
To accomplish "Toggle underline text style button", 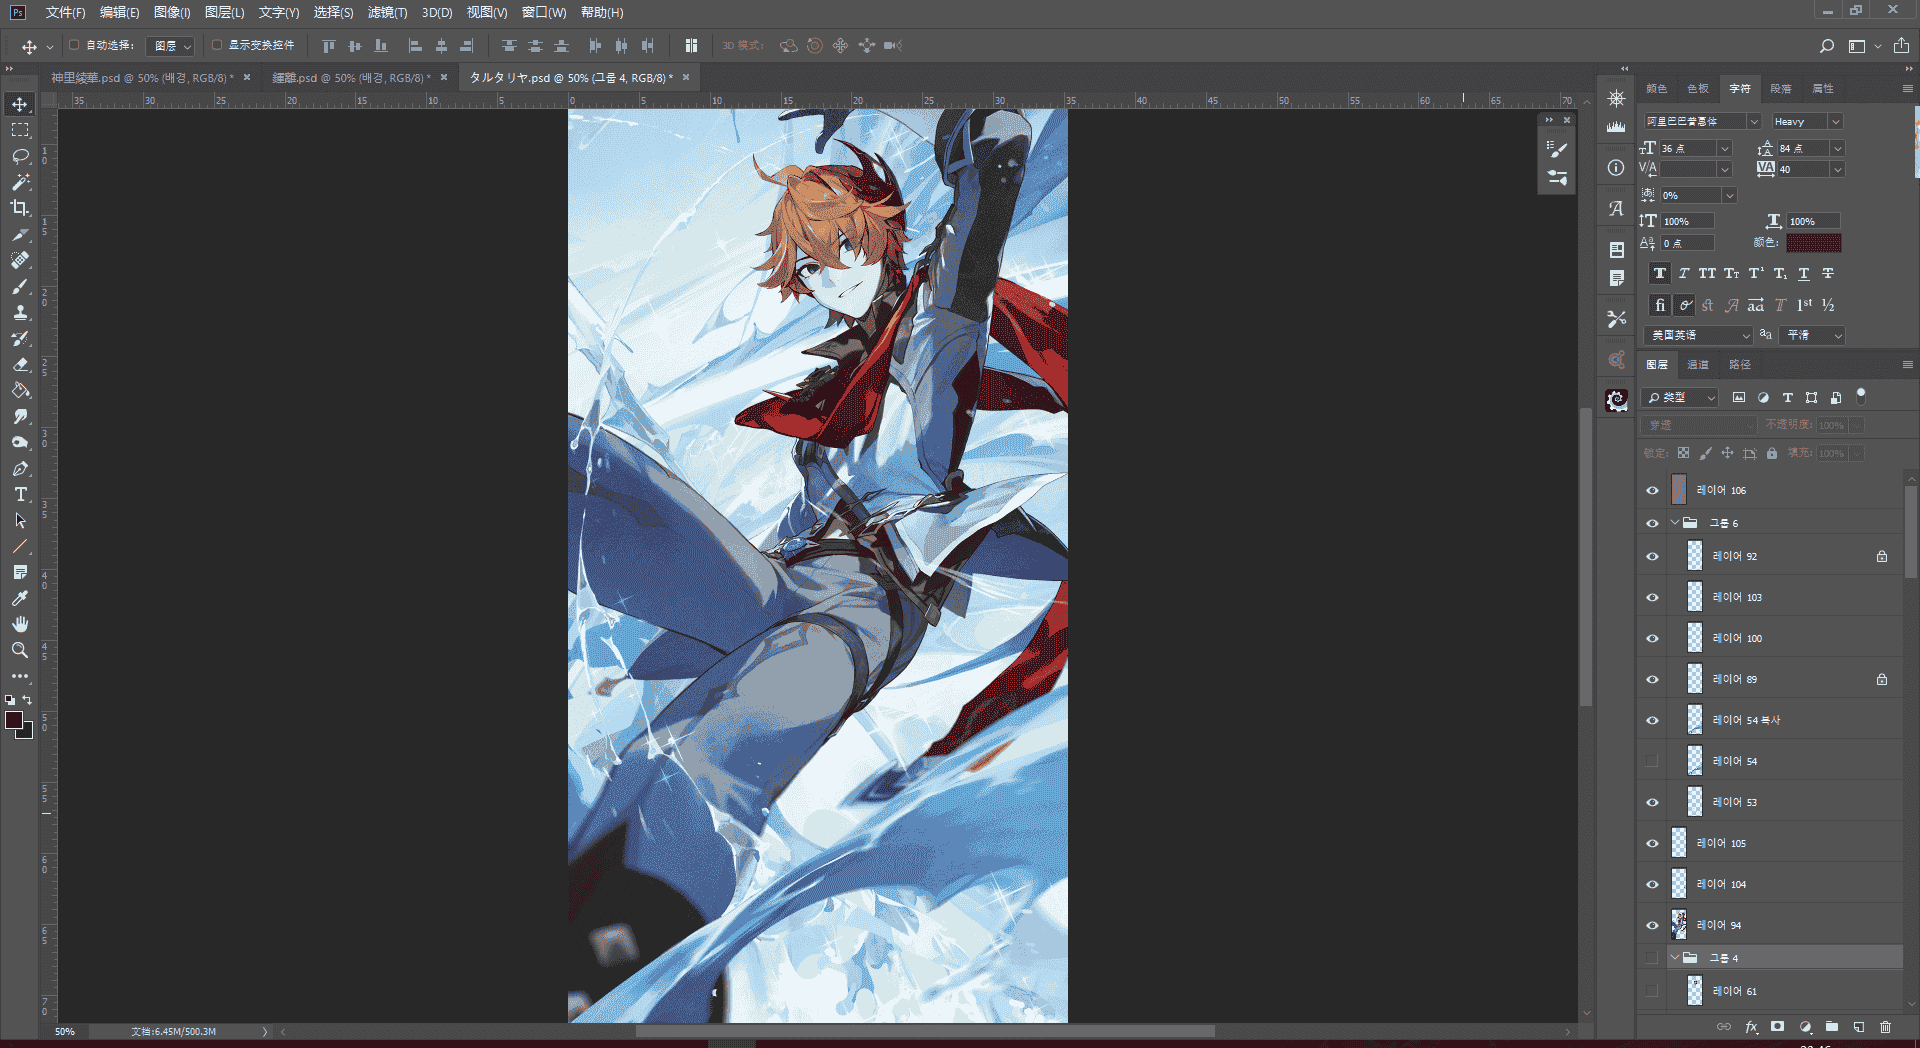I will point(1804,273).
